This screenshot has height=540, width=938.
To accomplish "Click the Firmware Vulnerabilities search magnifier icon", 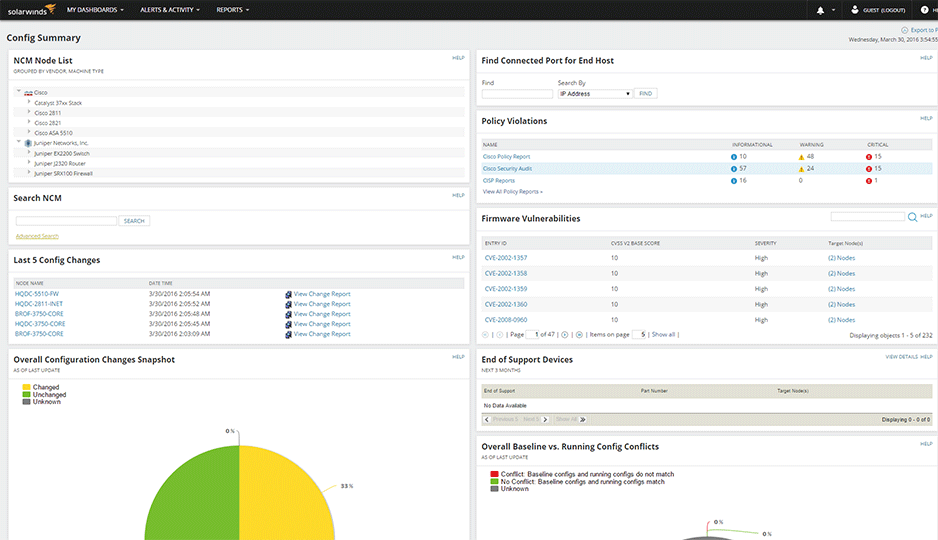I will (x=912, y=217).
